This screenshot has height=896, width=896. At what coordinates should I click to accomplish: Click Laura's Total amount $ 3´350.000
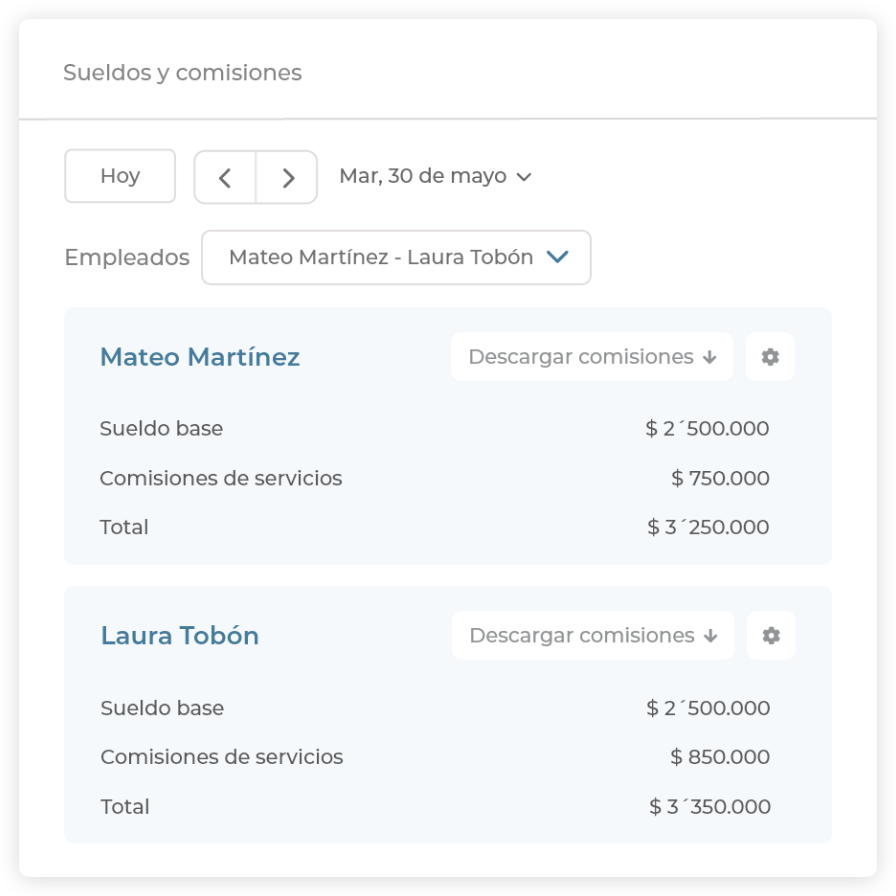(x=709, y=807)
